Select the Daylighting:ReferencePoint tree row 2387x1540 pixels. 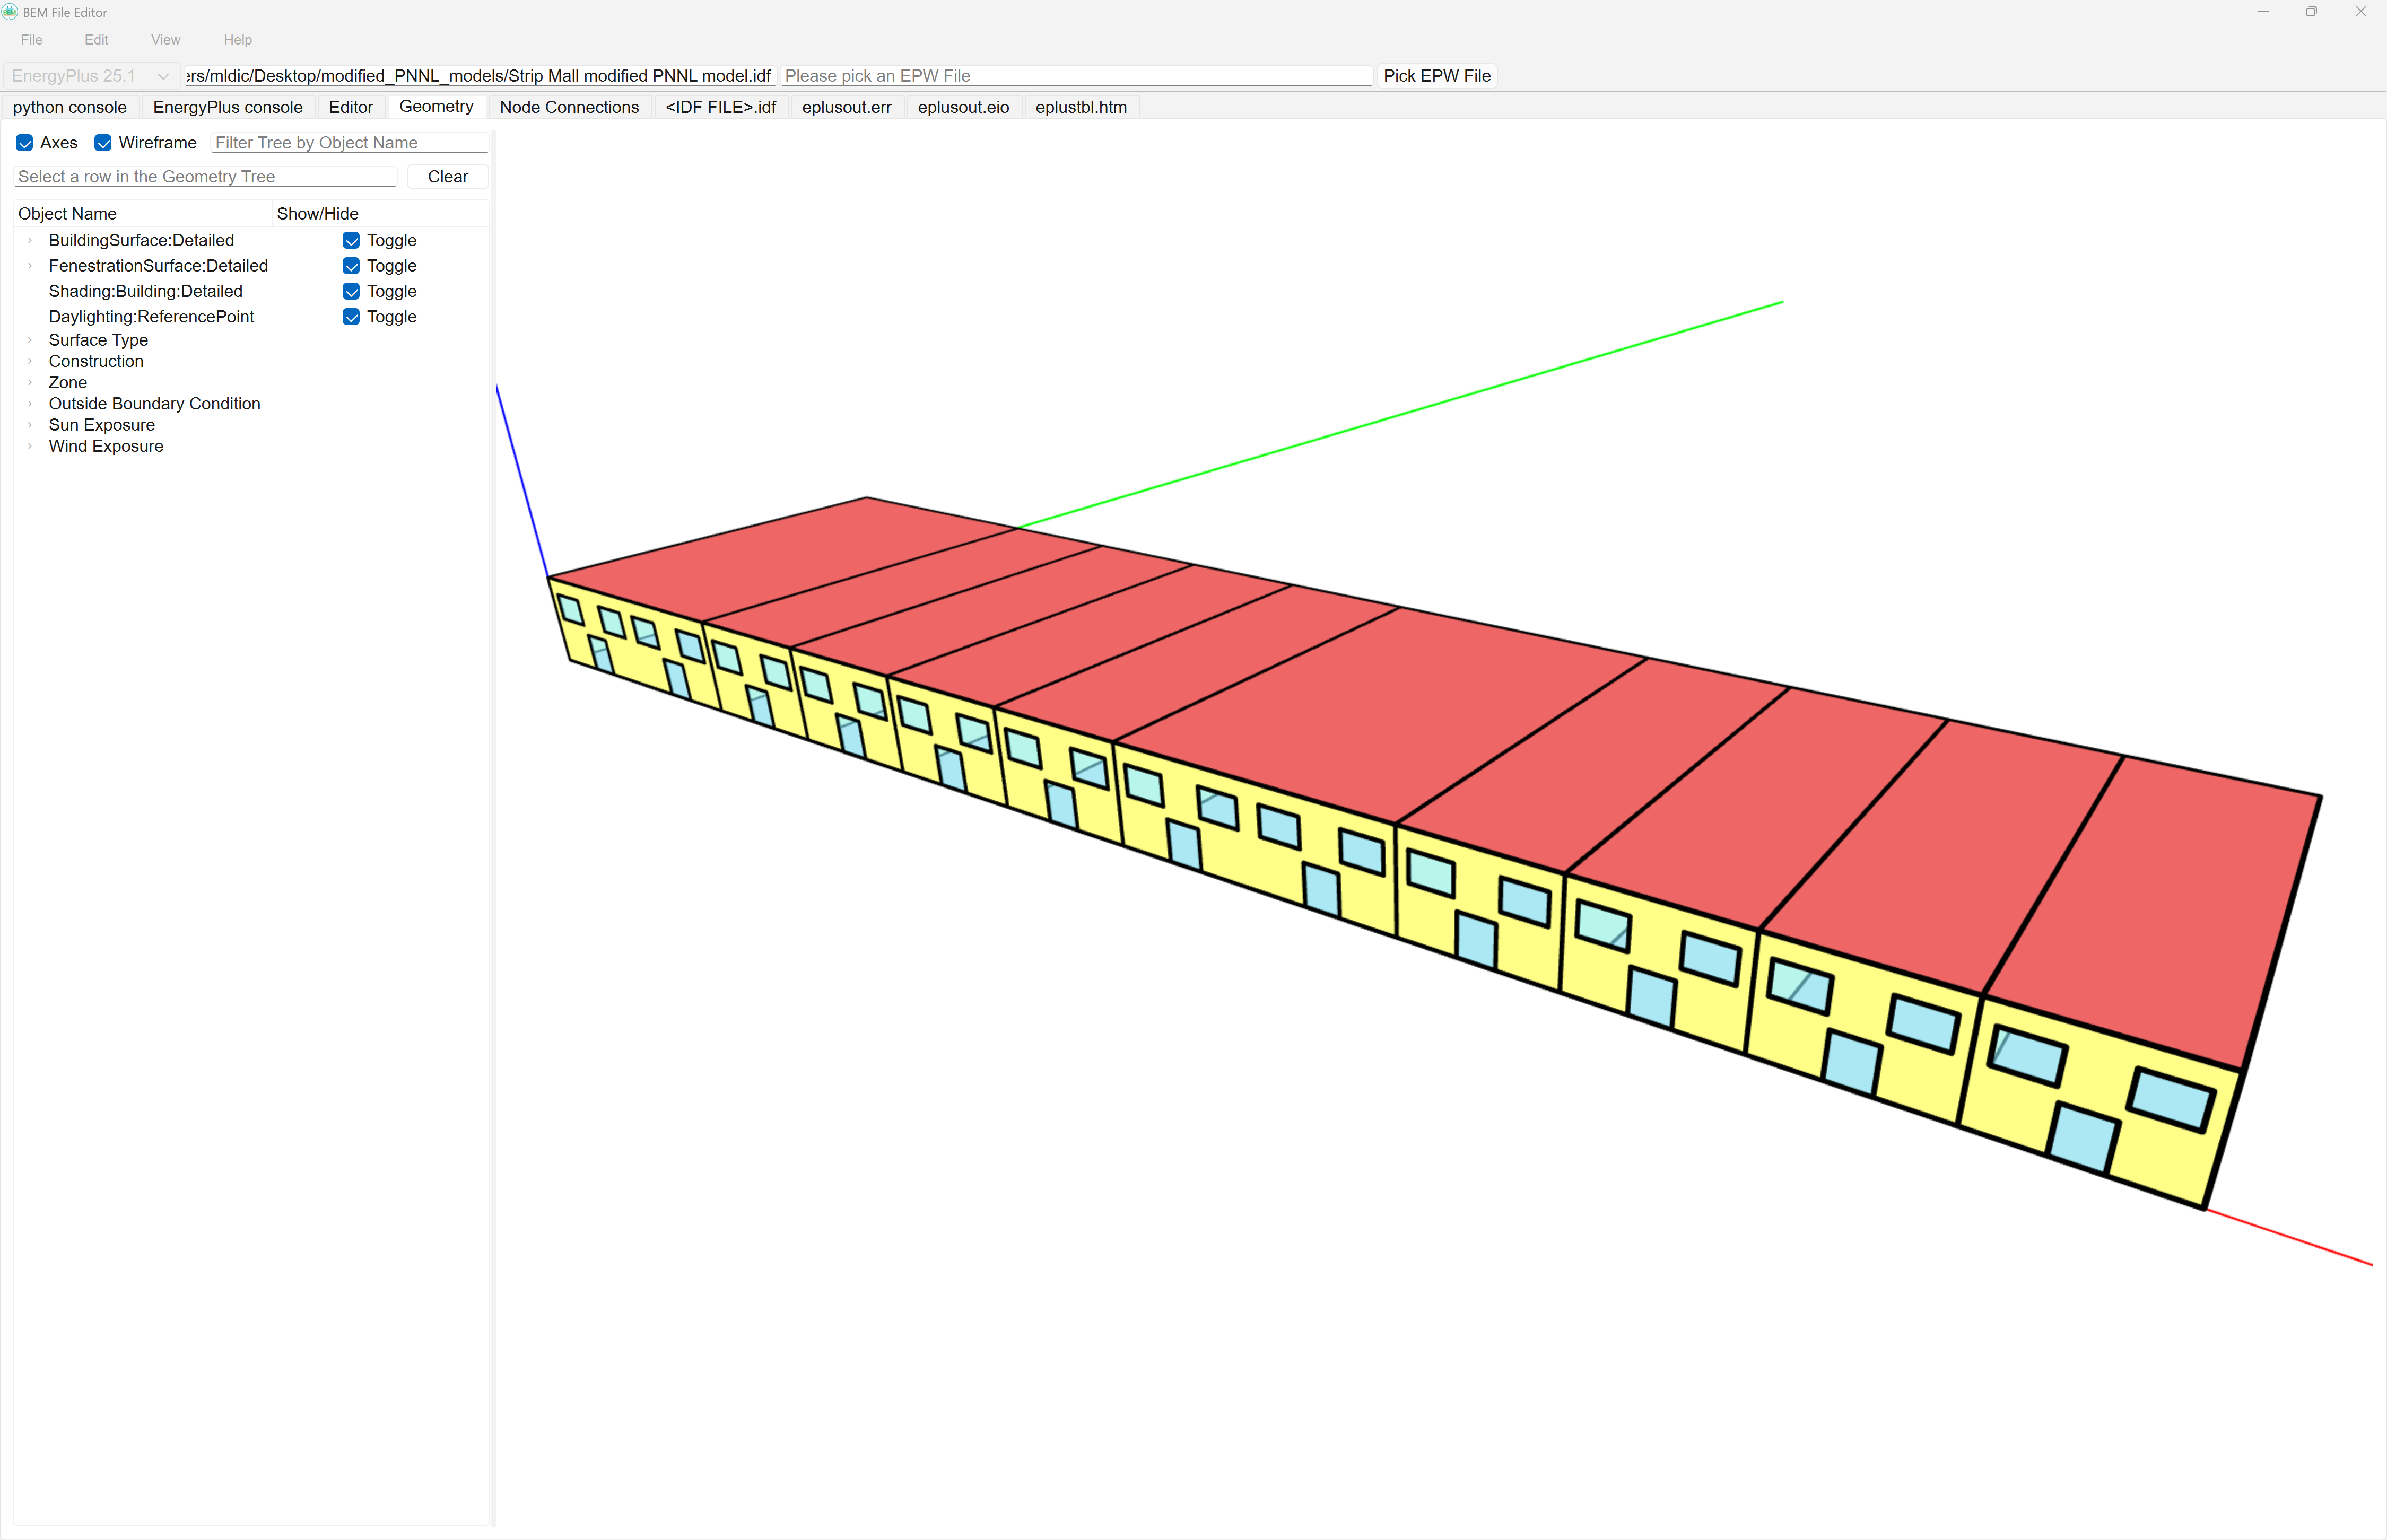click(x=151, y=317)
